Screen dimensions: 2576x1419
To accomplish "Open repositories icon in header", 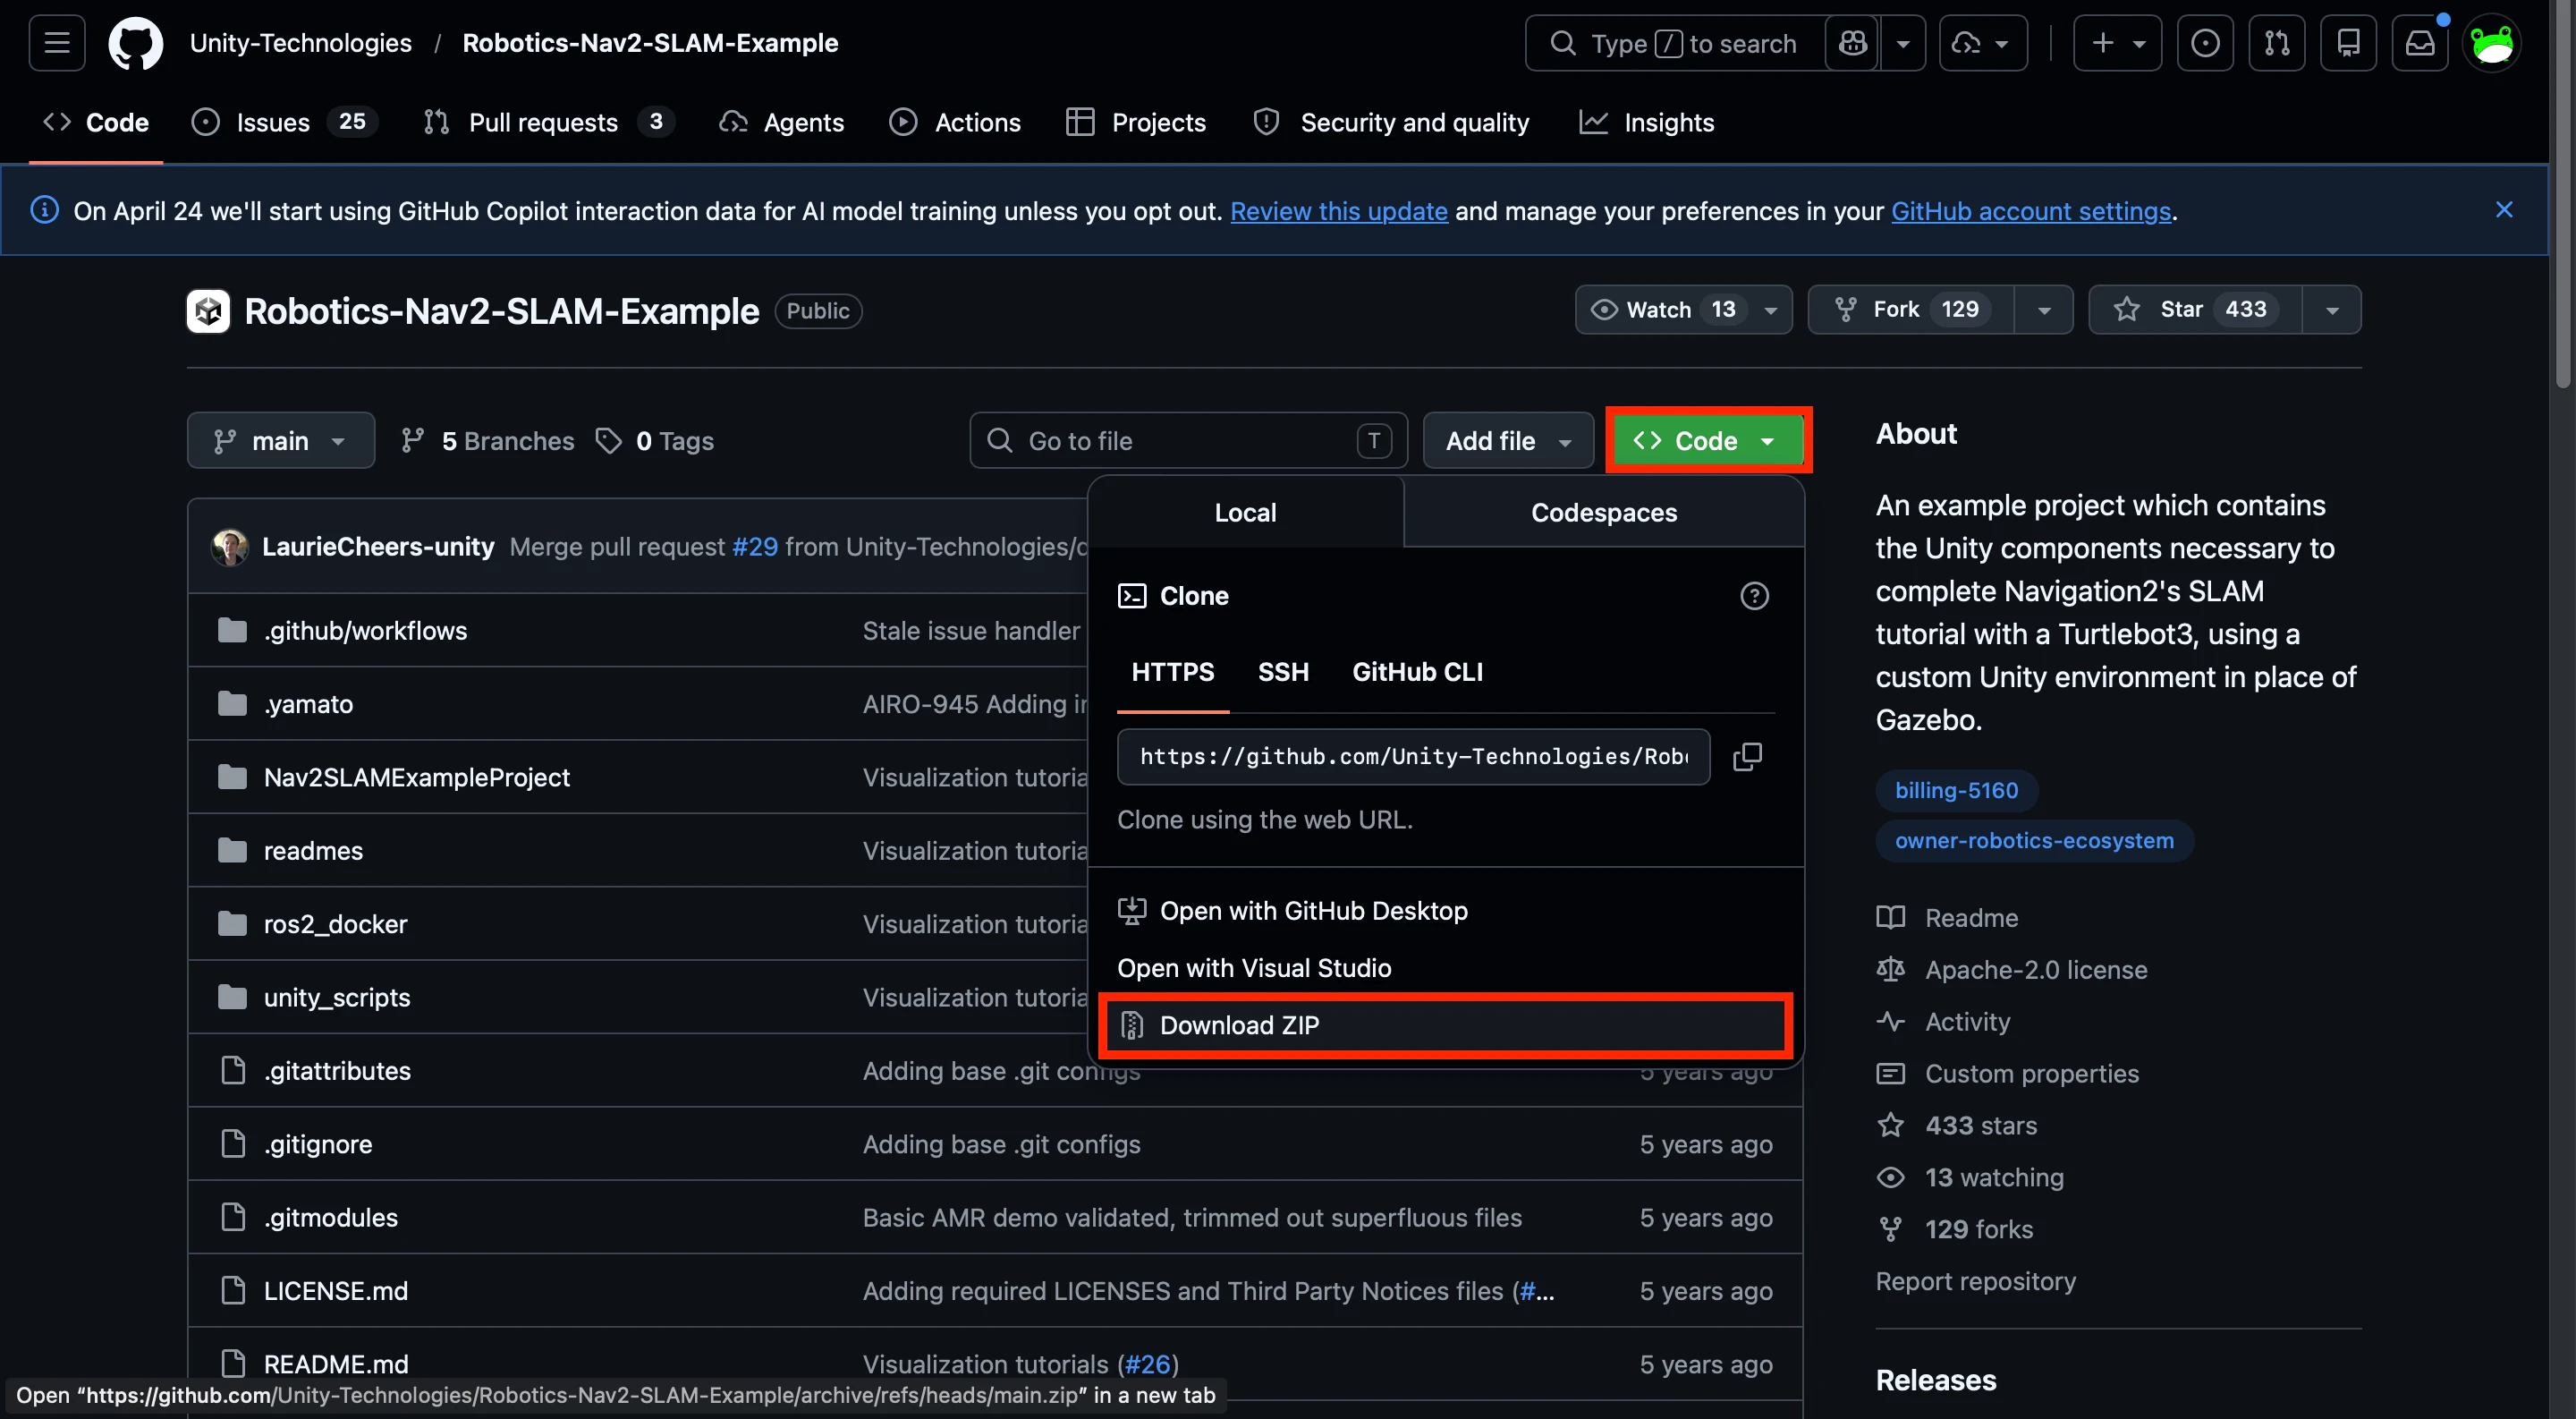I will (x=2348, y=43).
